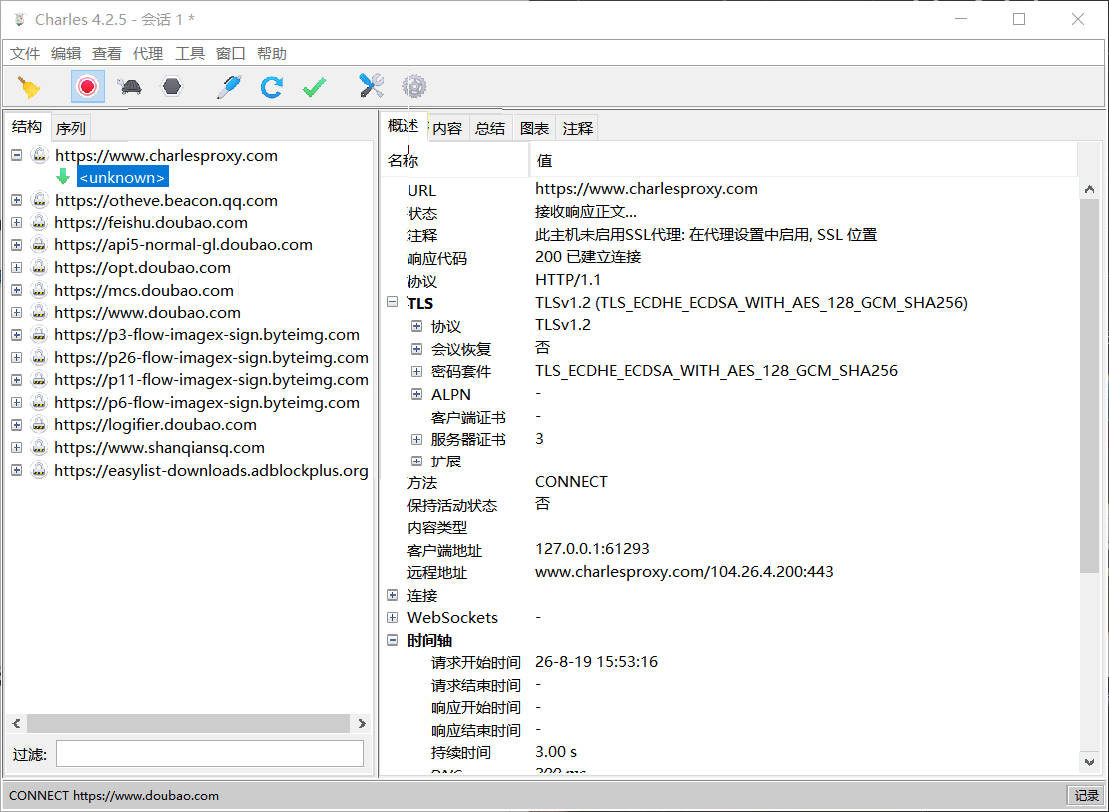The height and width of the screenshot is (812, 1109).
Task: Expand the ALPN row
Action: (417, 395)
